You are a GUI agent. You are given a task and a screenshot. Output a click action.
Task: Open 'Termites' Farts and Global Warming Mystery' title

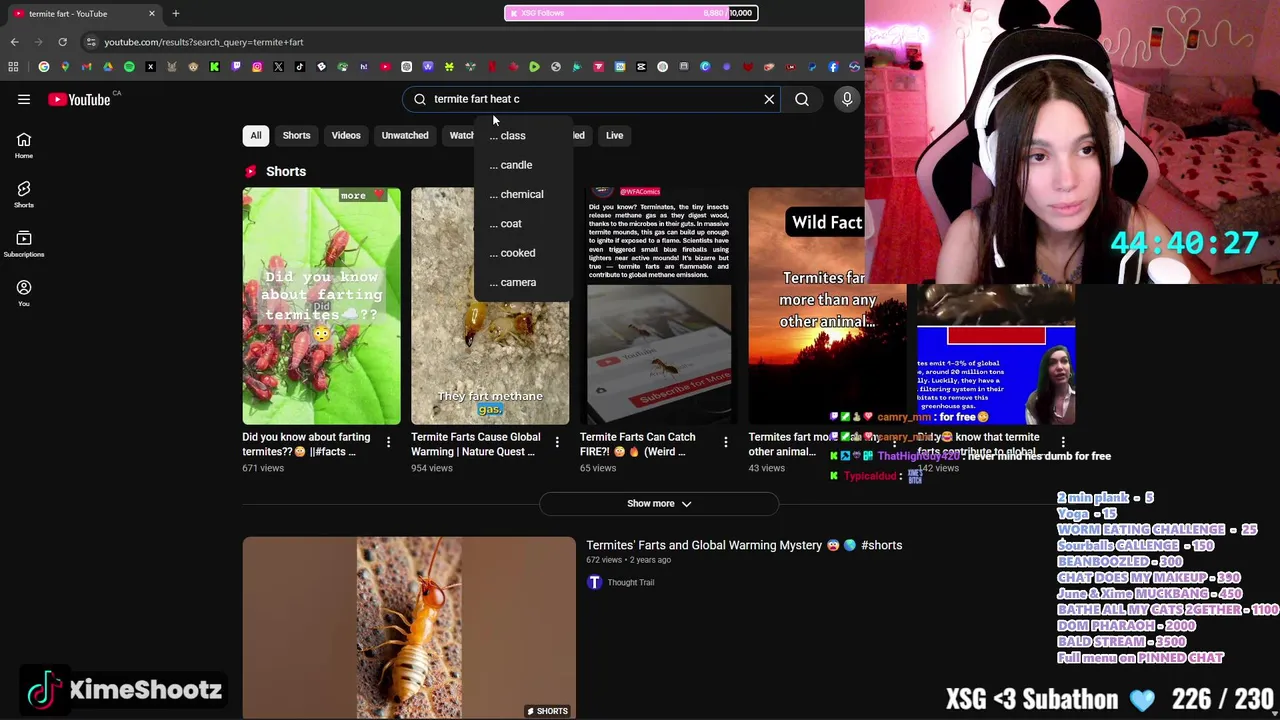coord(744,545)
